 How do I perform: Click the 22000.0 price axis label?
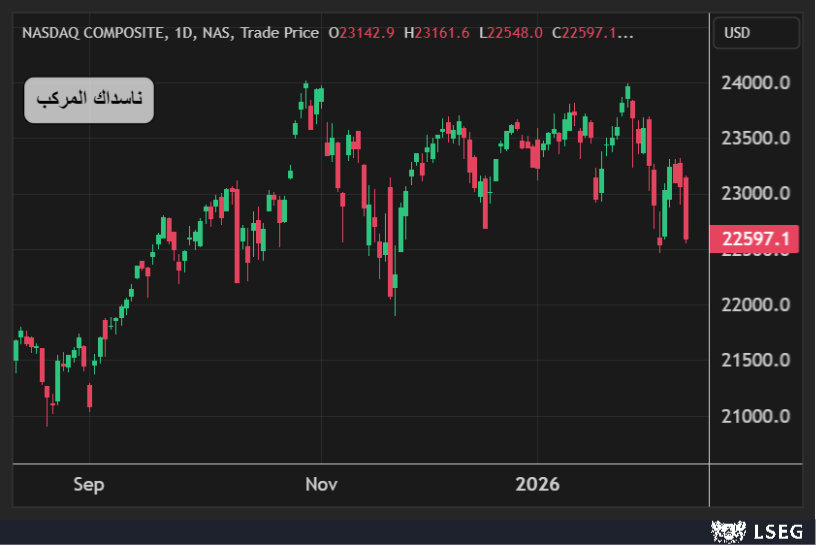(x=756, y=304)
